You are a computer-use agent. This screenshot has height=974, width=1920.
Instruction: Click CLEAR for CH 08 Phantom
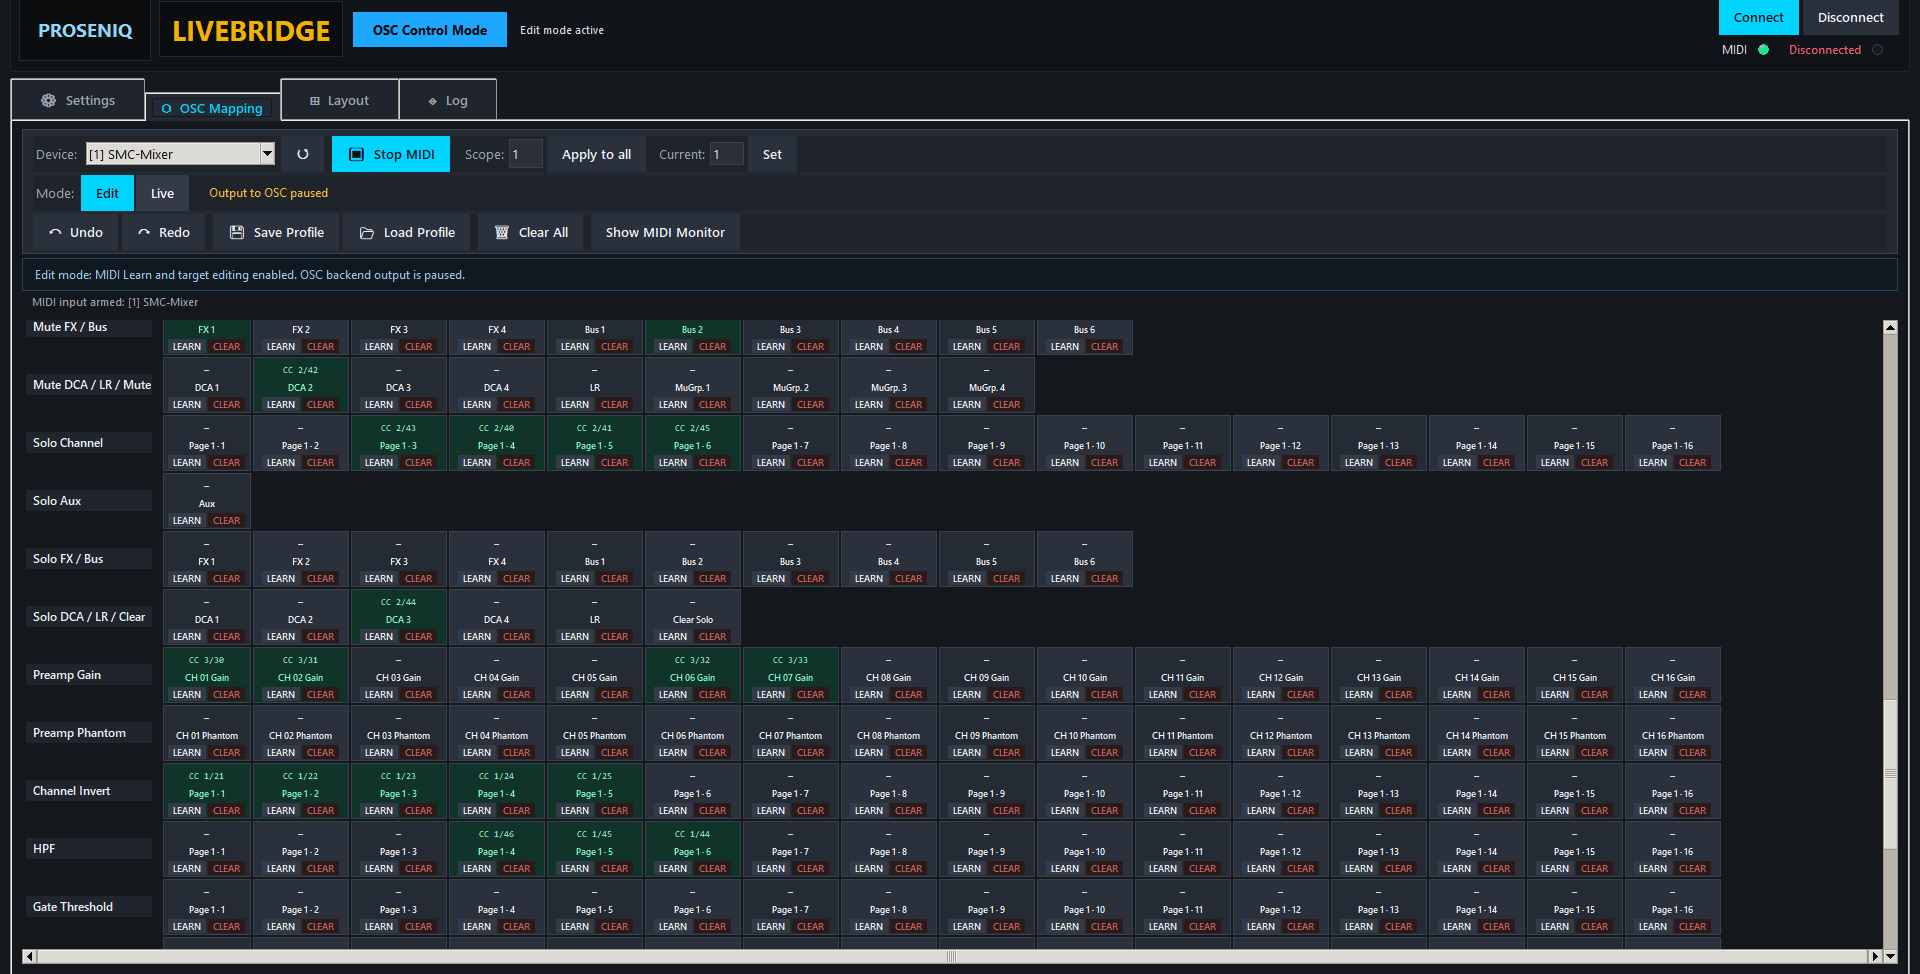coord(909,753)
